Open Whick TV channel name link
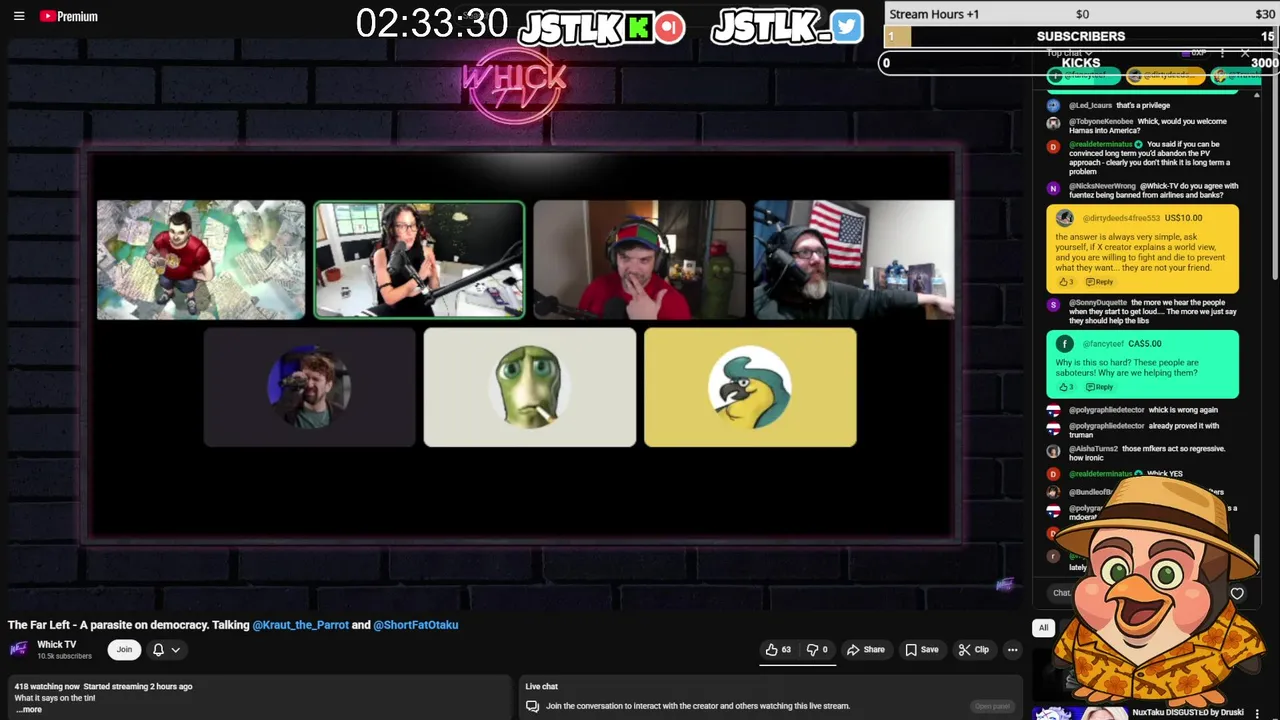 56,645
